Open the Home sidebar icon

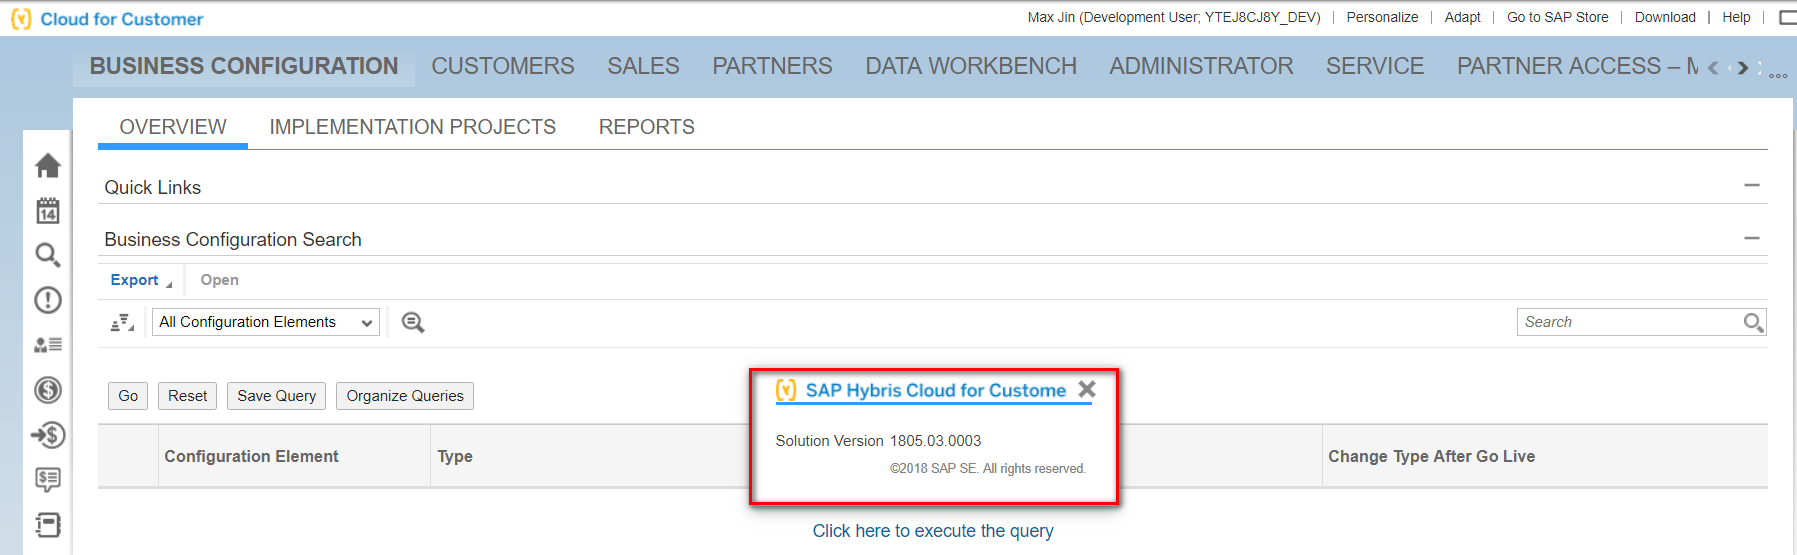pyautogui.click(x=47, y=165)
